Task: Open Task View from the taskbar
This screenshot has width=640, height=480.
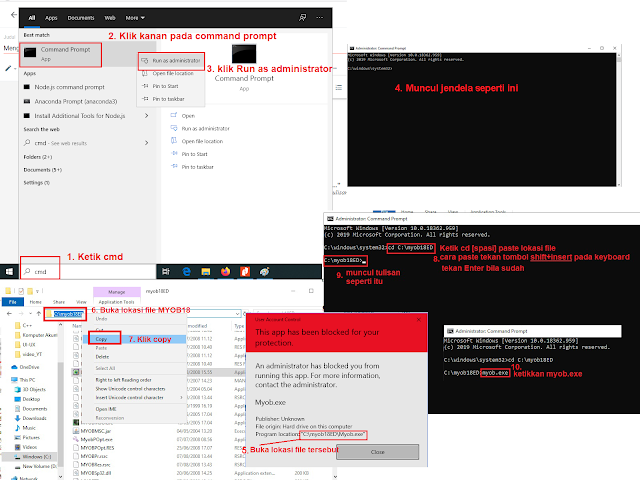Action: coord(166,271)
